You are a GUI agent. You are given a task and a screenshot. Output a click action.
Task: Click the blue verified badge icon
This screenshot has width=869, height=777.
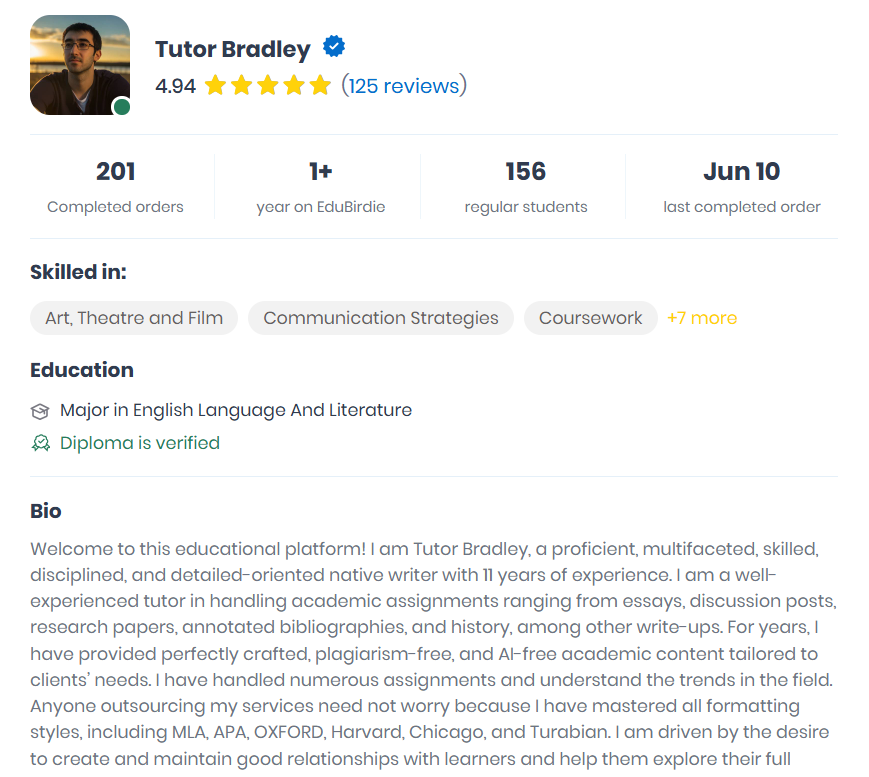(x=334, y=47)
